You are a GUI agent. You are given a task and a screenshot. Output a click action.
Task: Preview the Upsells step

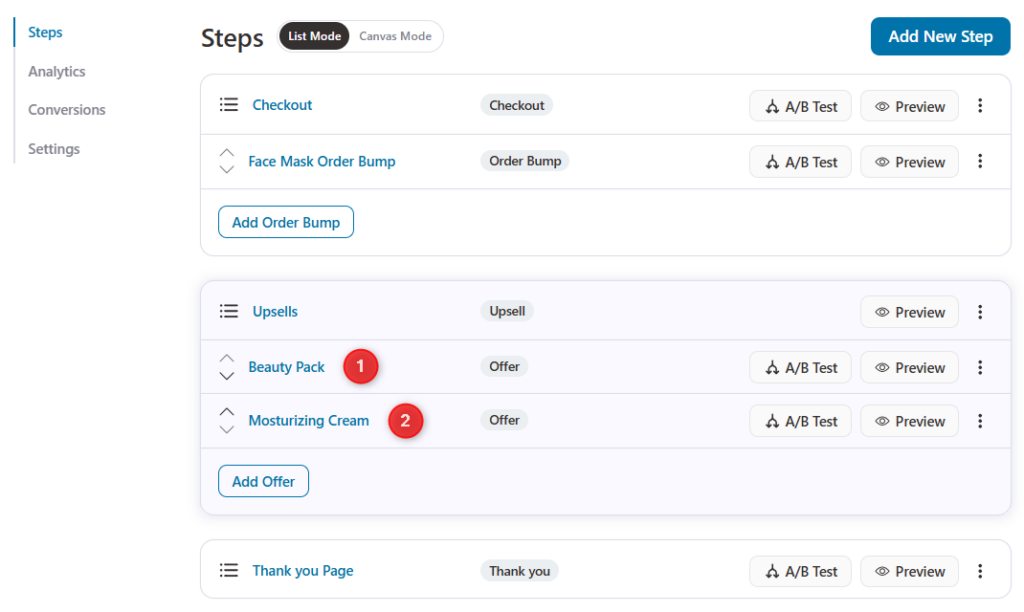(x=909, y=312)
